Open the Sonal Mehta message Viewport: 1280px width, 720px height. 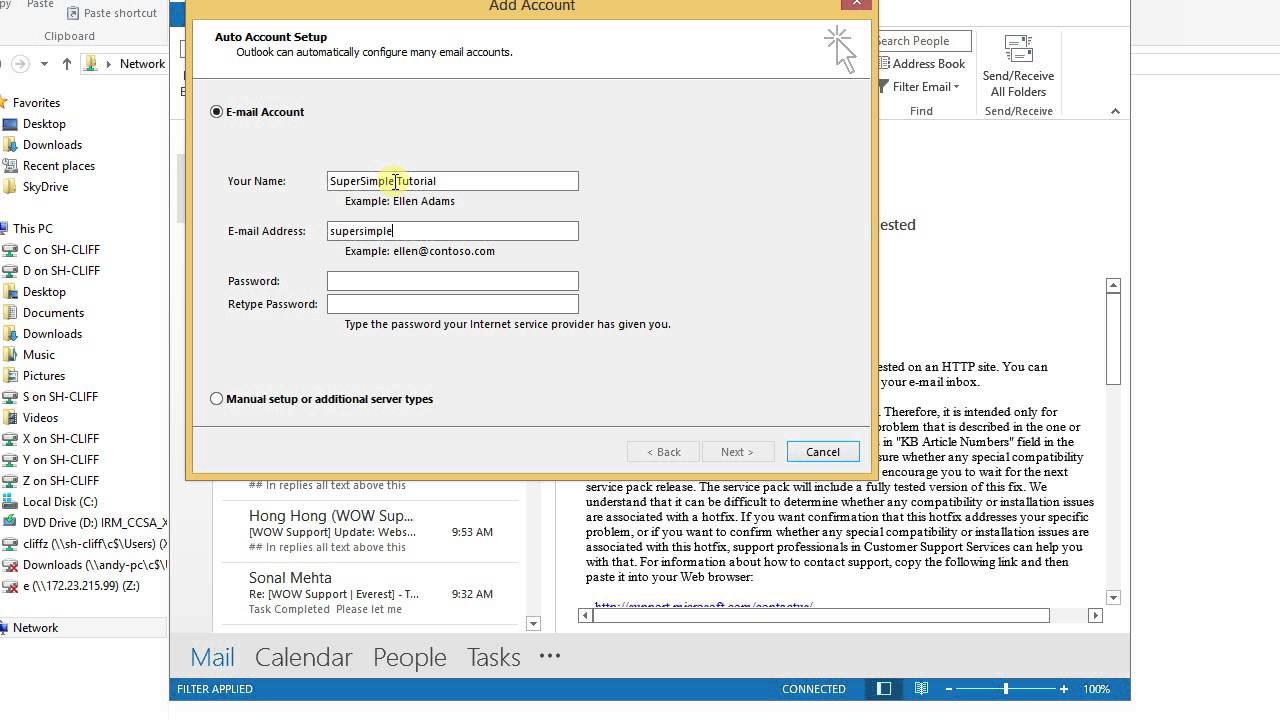pos(370,593)
